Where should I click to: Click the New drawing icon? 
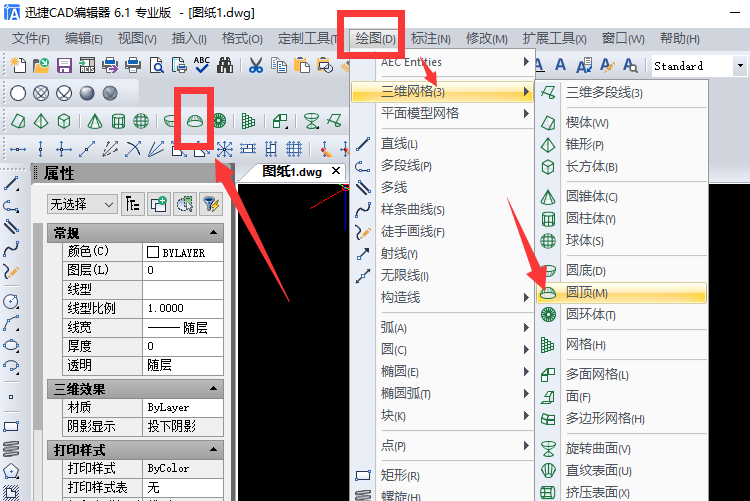tap(18, 65)
